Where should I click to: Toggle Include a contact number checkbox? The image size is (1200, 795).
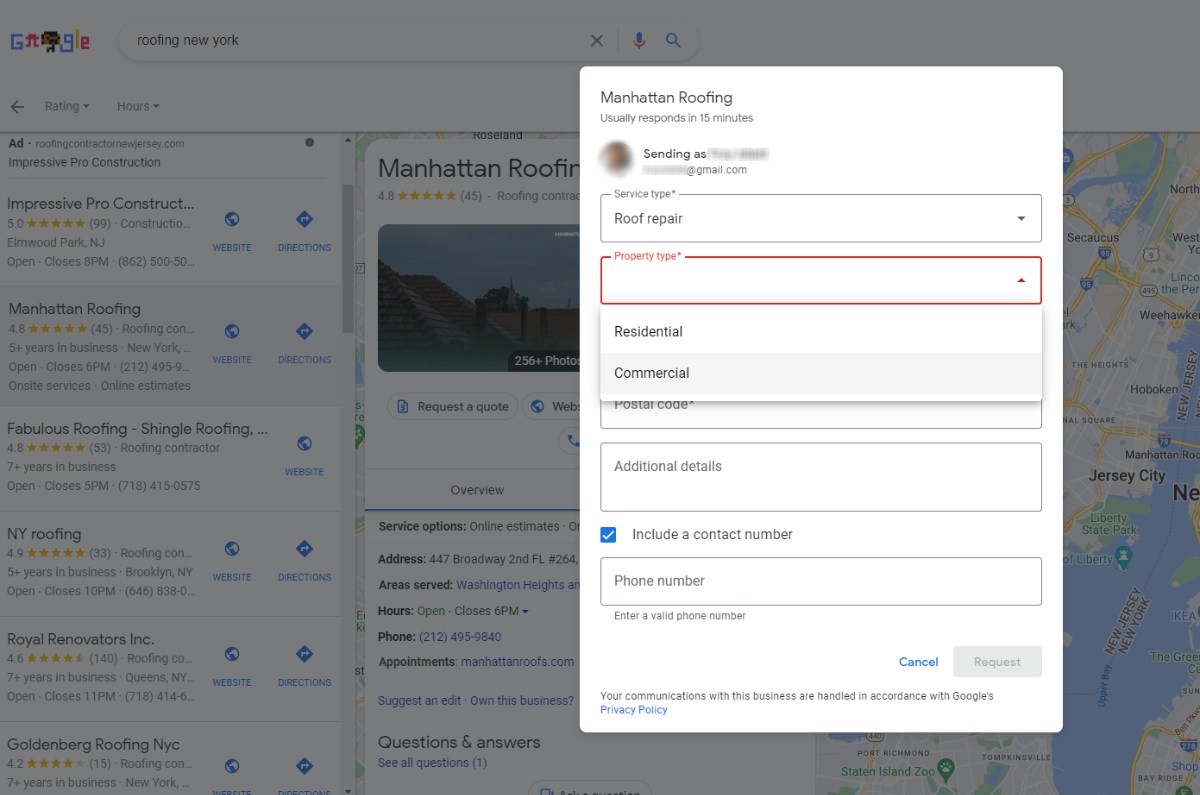point(608,535)
